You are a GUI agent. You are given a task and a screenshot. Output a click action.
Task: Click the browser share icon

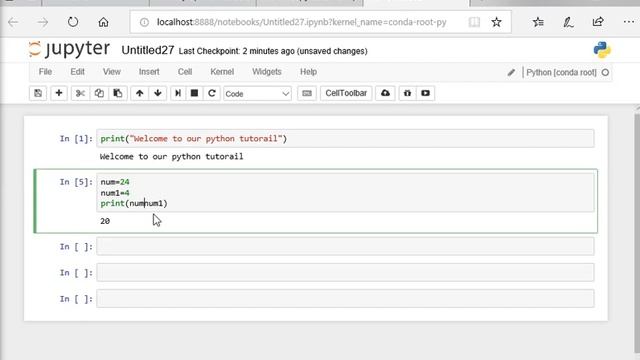598,22
